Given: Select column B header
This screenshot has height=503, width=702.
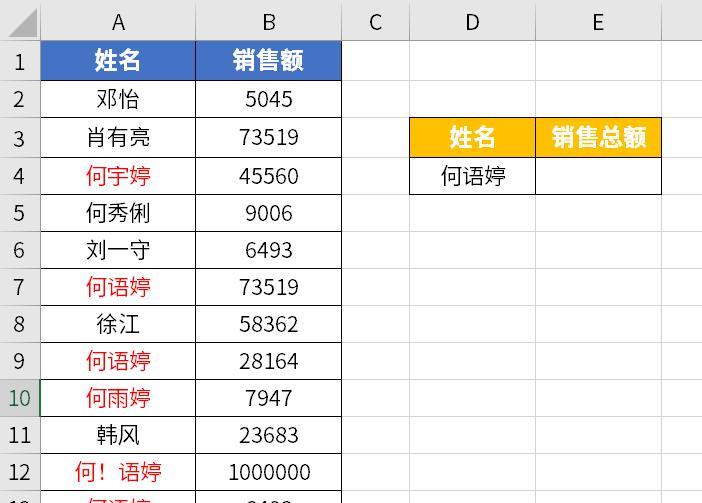Looking at the screenshot, I should 269,21.
